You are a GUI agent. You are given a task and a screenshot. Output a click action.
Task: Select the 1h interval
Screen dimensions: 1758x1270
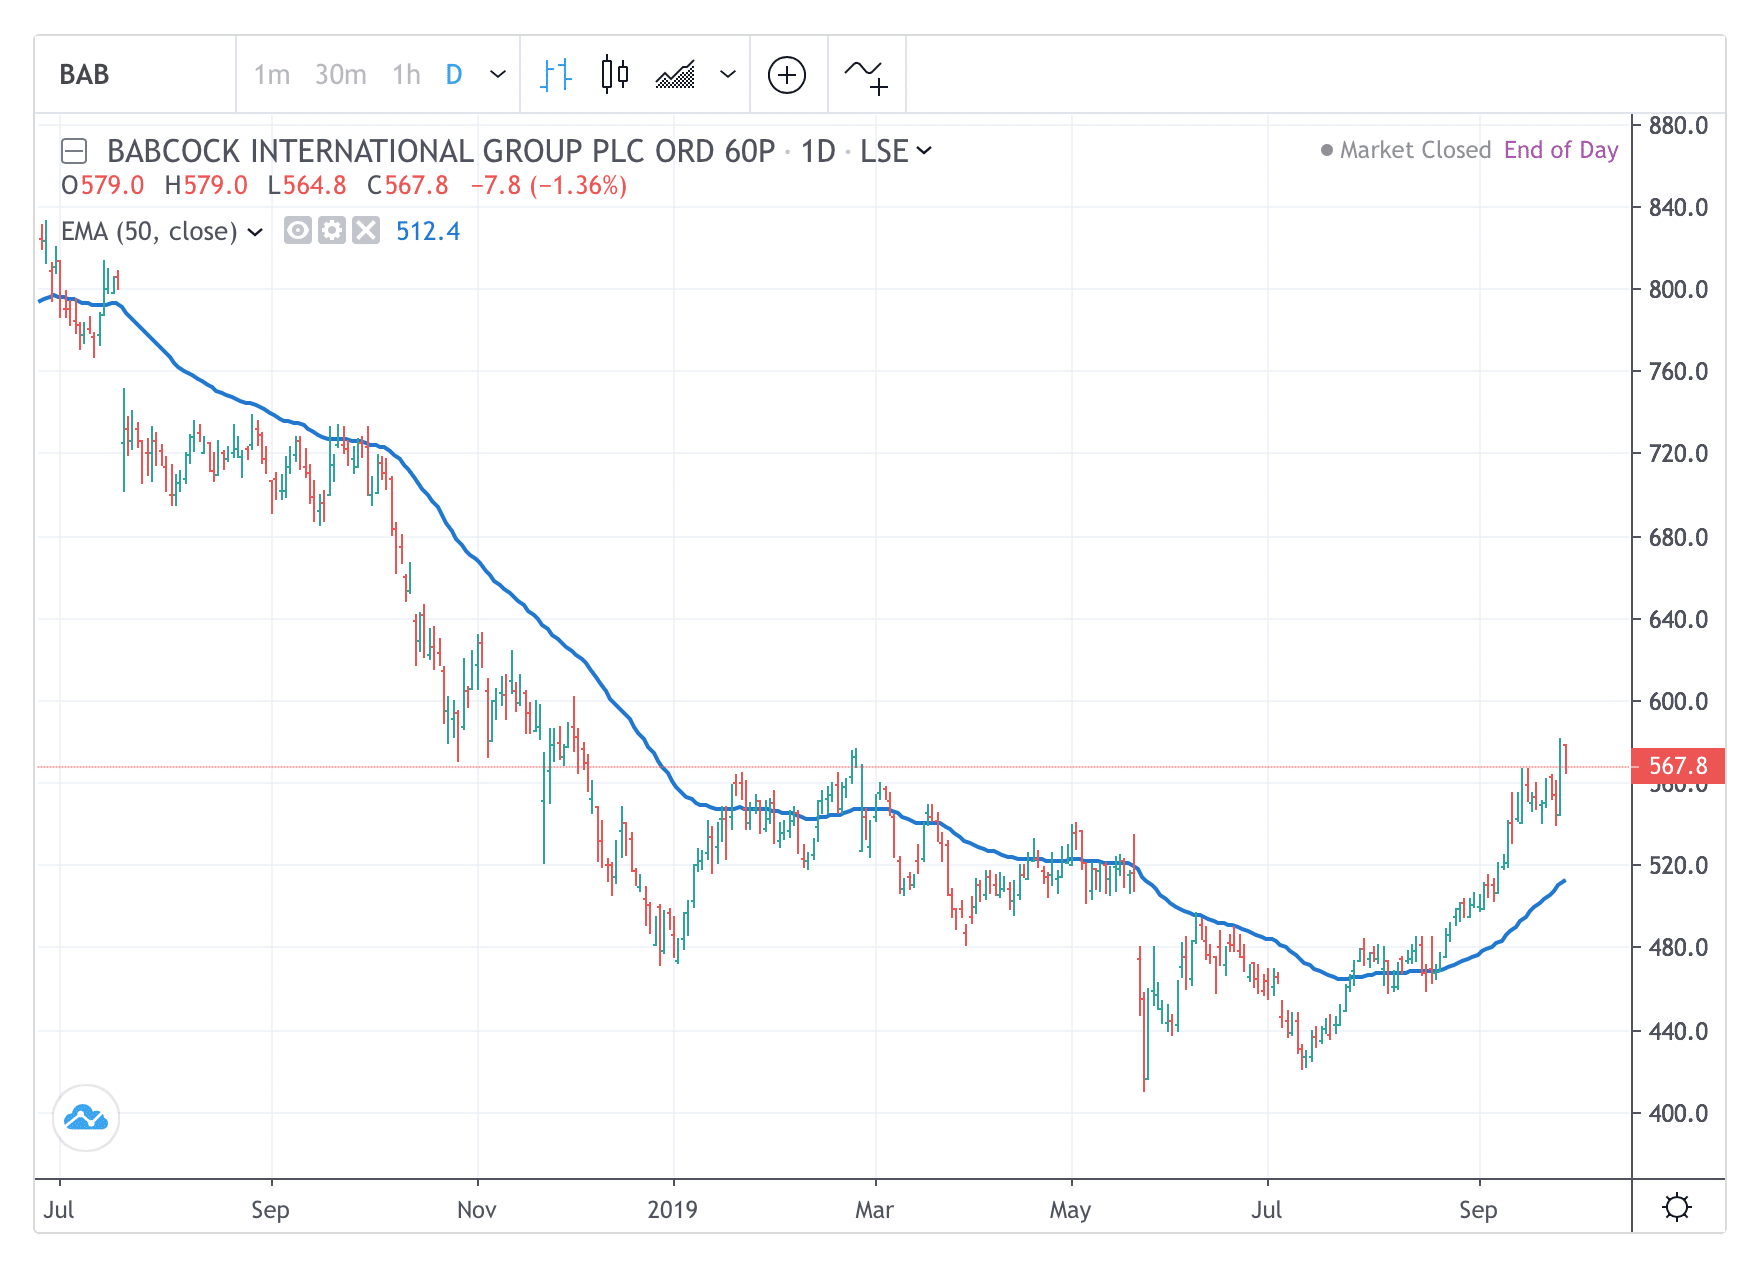pyautogui.click(x=406, y=75)
